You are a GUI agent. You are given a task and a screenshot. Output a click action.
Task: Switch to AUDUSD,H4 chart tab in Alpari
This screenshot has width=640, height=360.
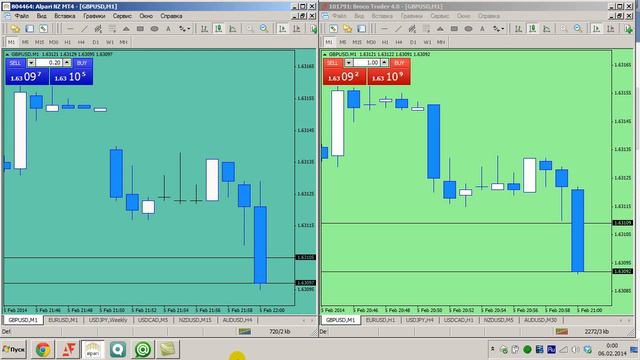coord(237,320)
